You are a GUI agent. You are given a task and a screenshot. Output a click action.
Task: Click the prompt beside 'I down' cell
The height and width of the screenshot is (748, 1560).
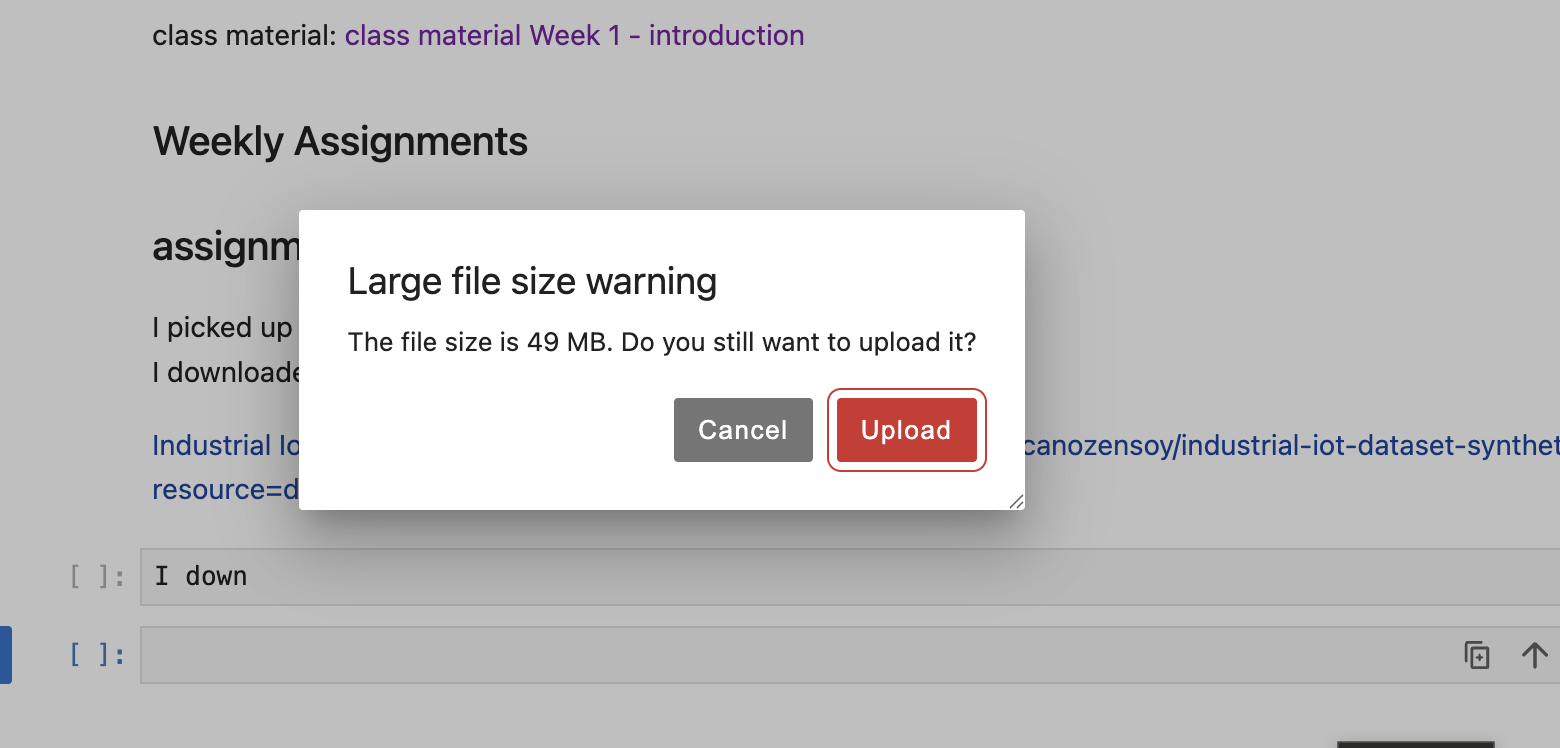coord(97,577)
